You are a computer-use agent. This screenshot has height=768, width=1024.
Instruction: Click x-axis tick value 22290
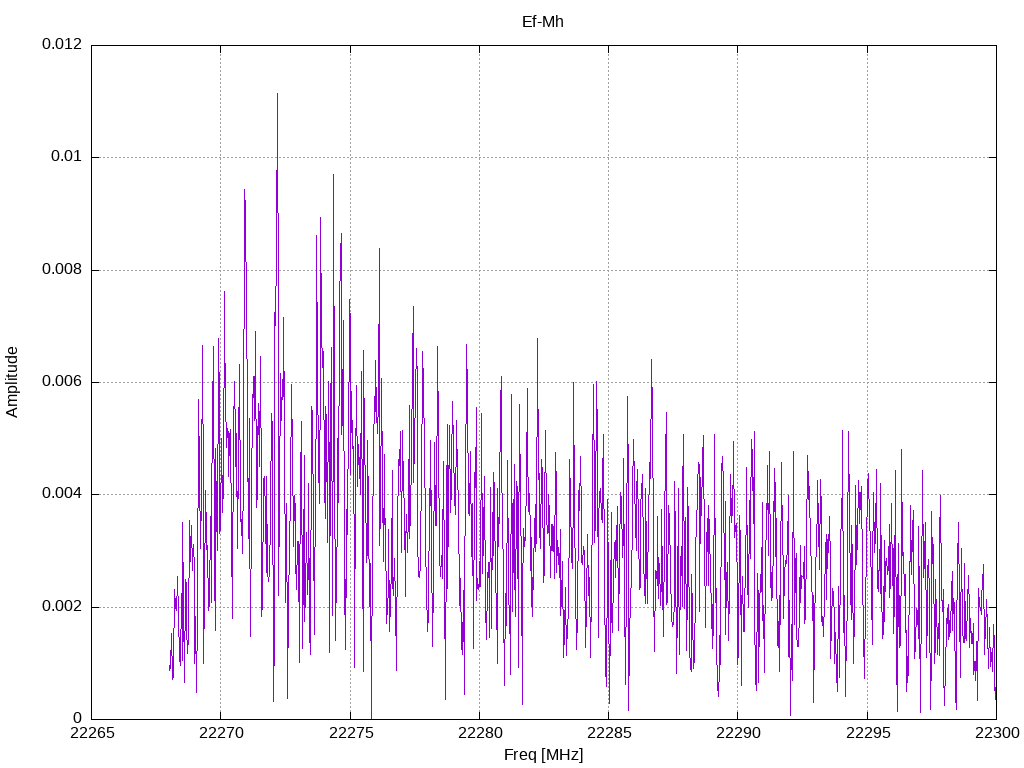coord(739,733)
